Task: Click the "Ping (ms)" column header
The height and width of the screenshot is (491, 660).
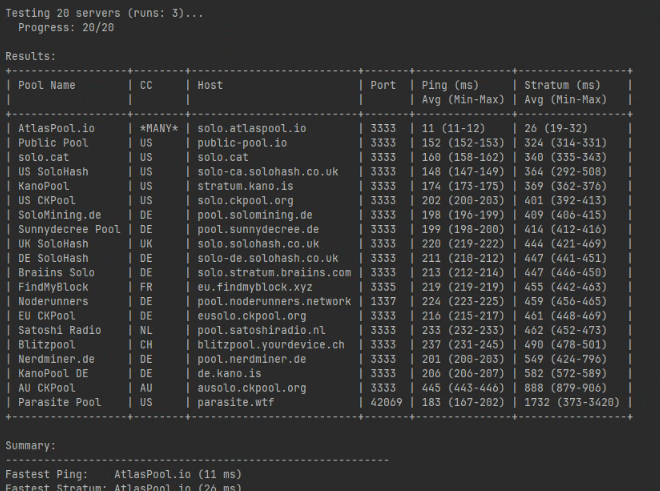Action: click(450, 85)
